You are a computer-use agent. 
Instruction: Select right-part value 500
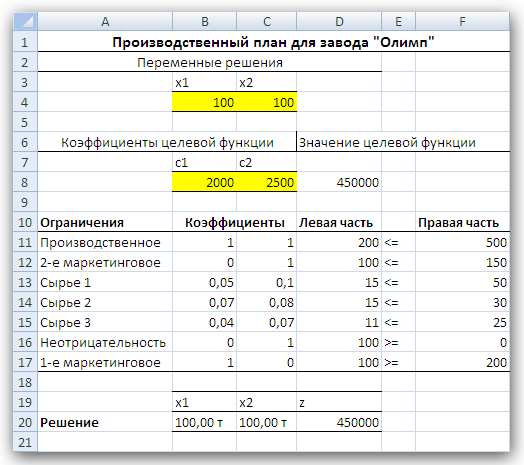463,242
